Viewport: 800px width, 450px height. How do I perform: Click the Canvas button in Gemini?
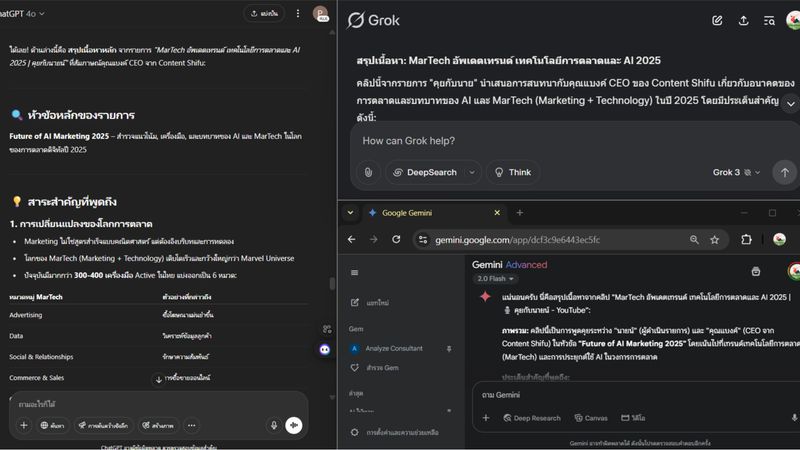590,418
